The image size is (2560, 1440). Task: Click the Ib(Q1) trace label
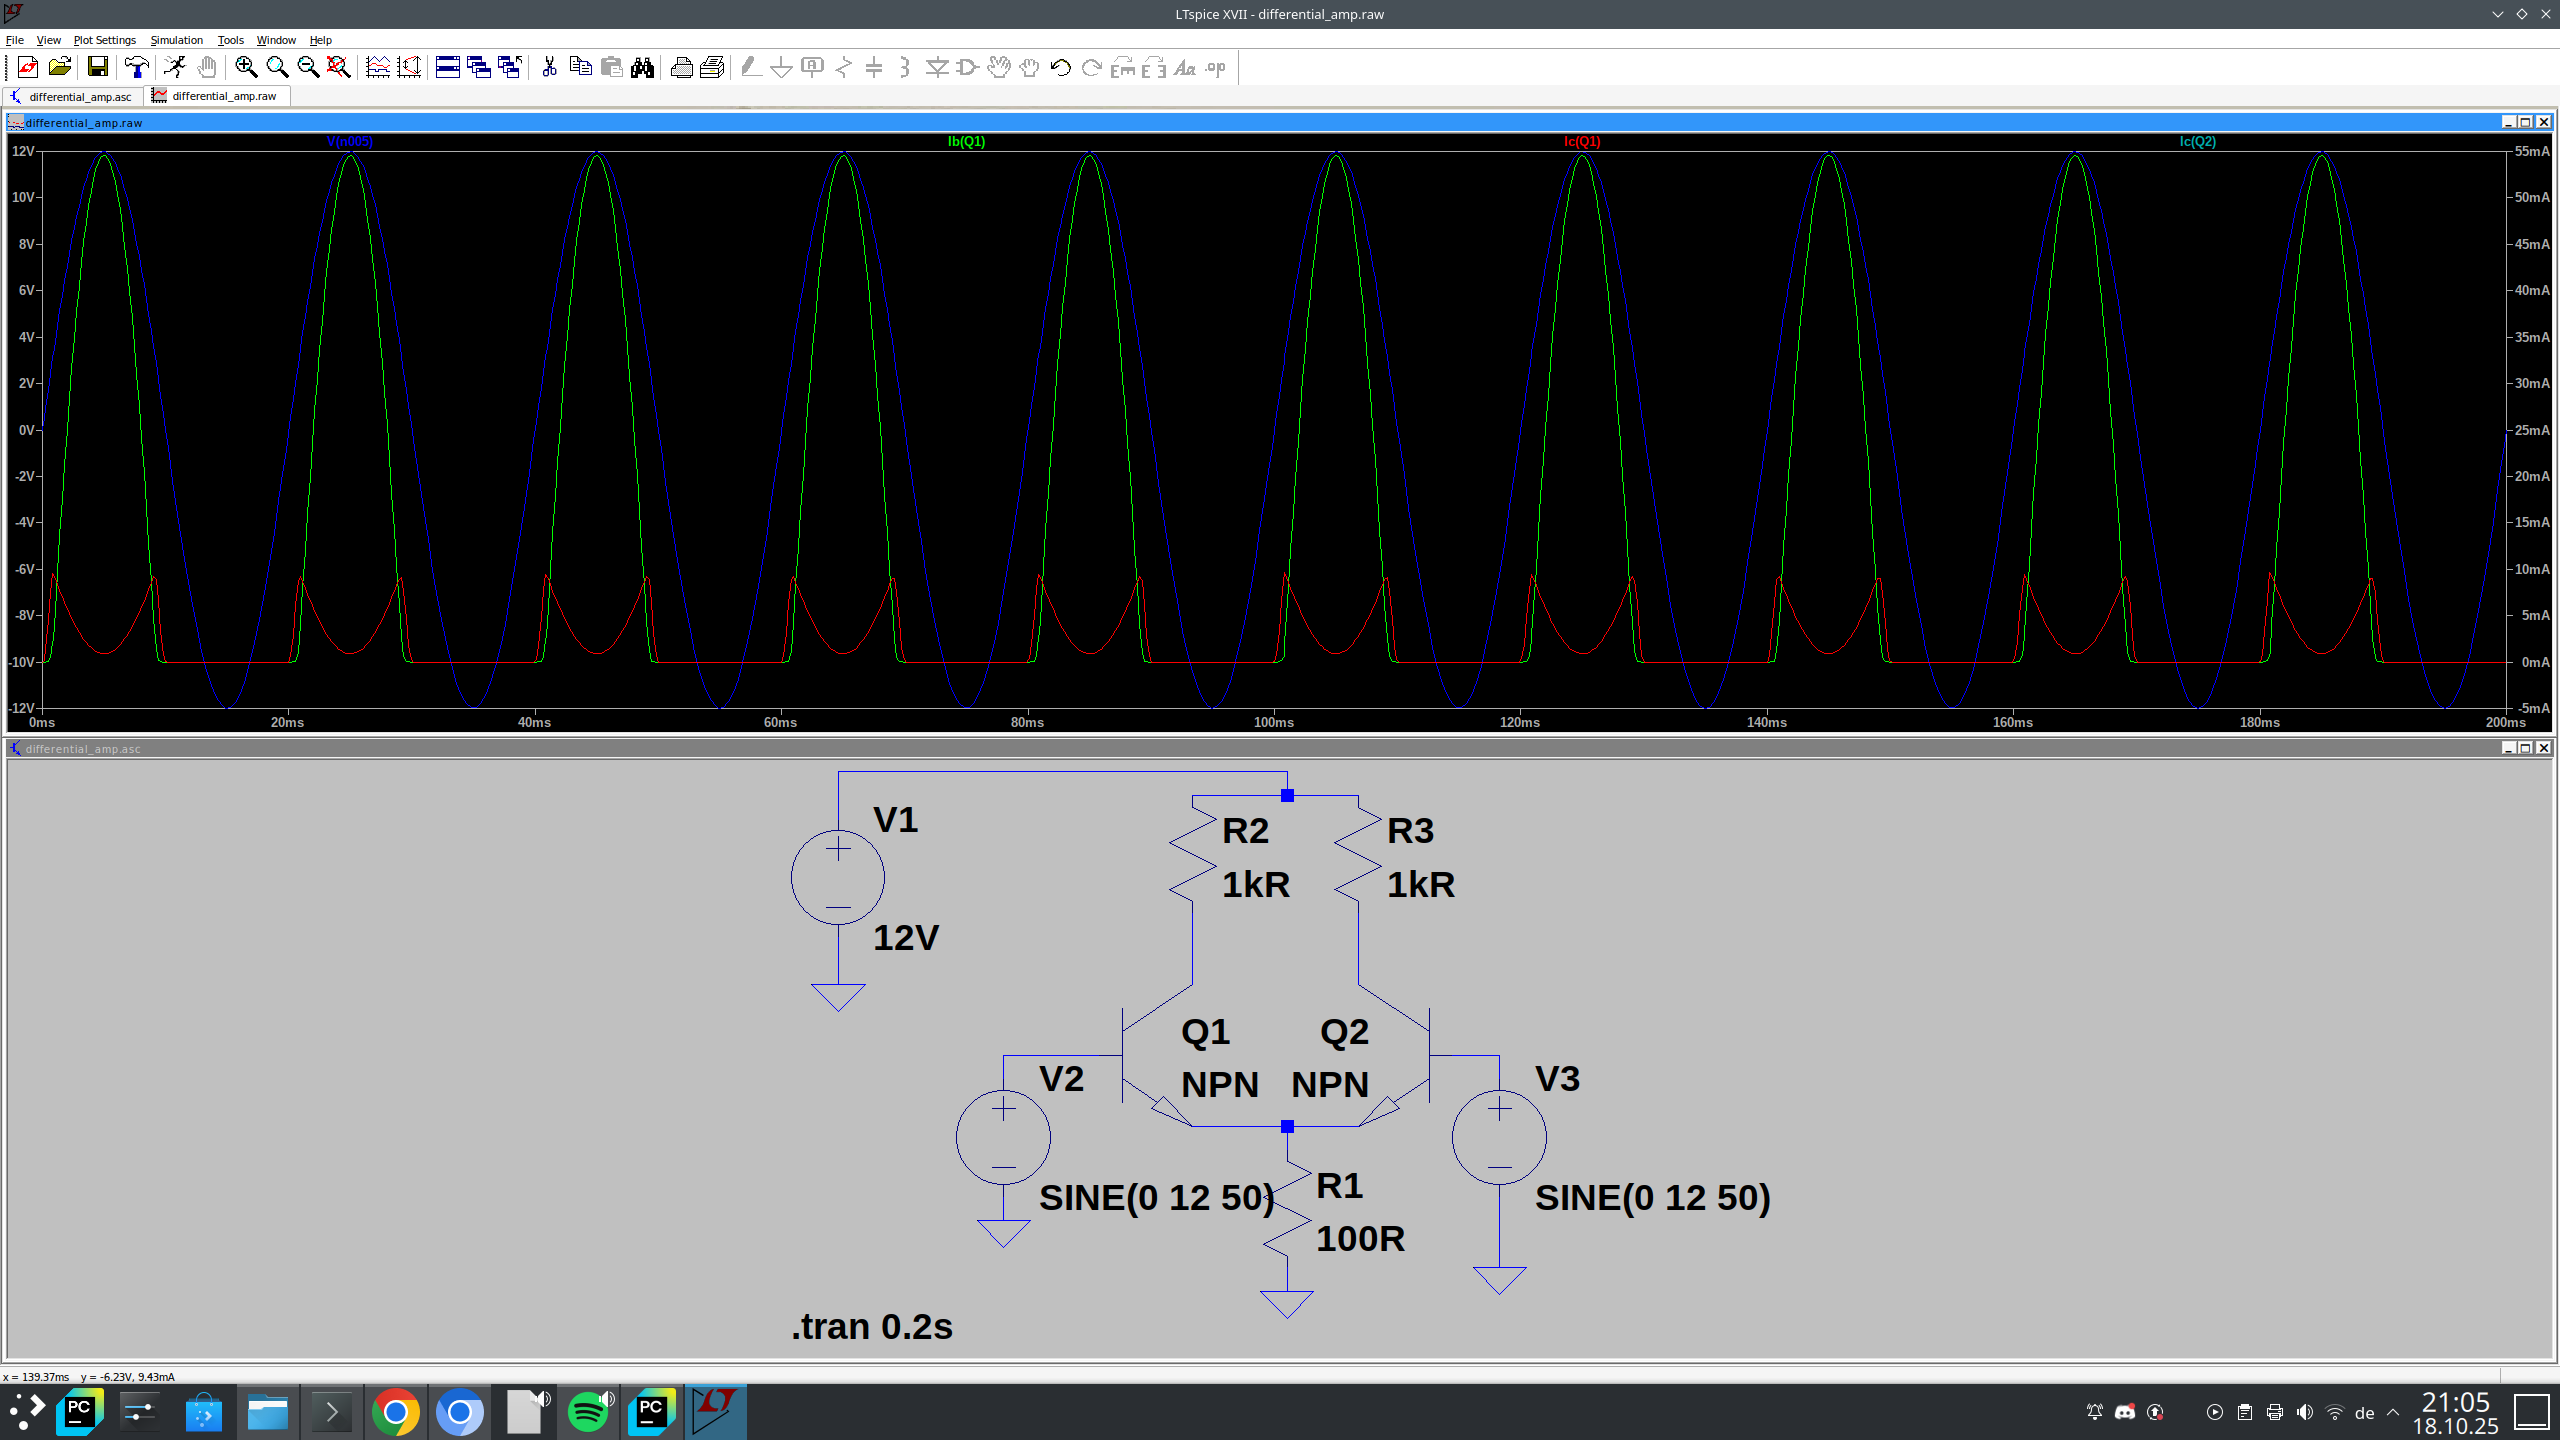(966, 141)
